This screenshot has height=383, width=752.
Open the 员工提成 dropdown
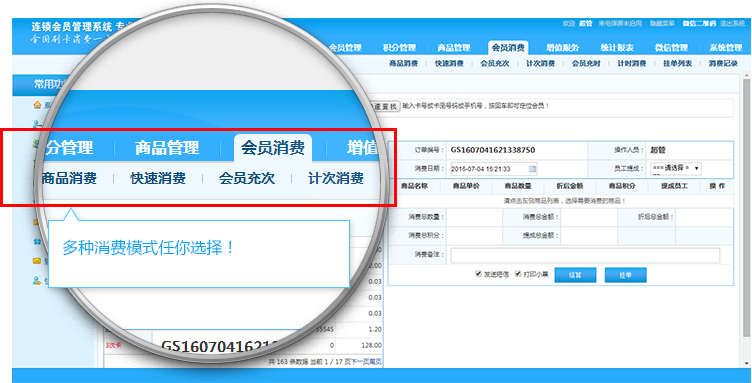tap(676, 169)
